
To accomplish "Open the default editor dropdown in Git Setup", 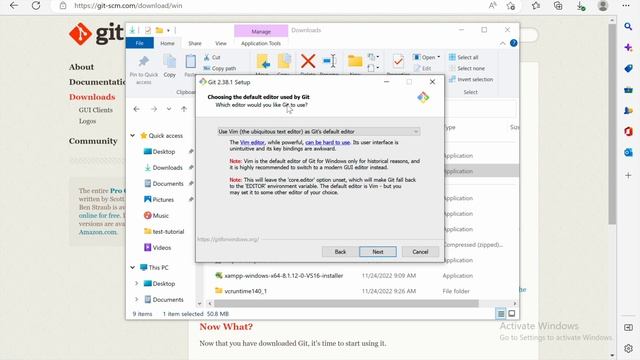I will (x=318, y=131).
